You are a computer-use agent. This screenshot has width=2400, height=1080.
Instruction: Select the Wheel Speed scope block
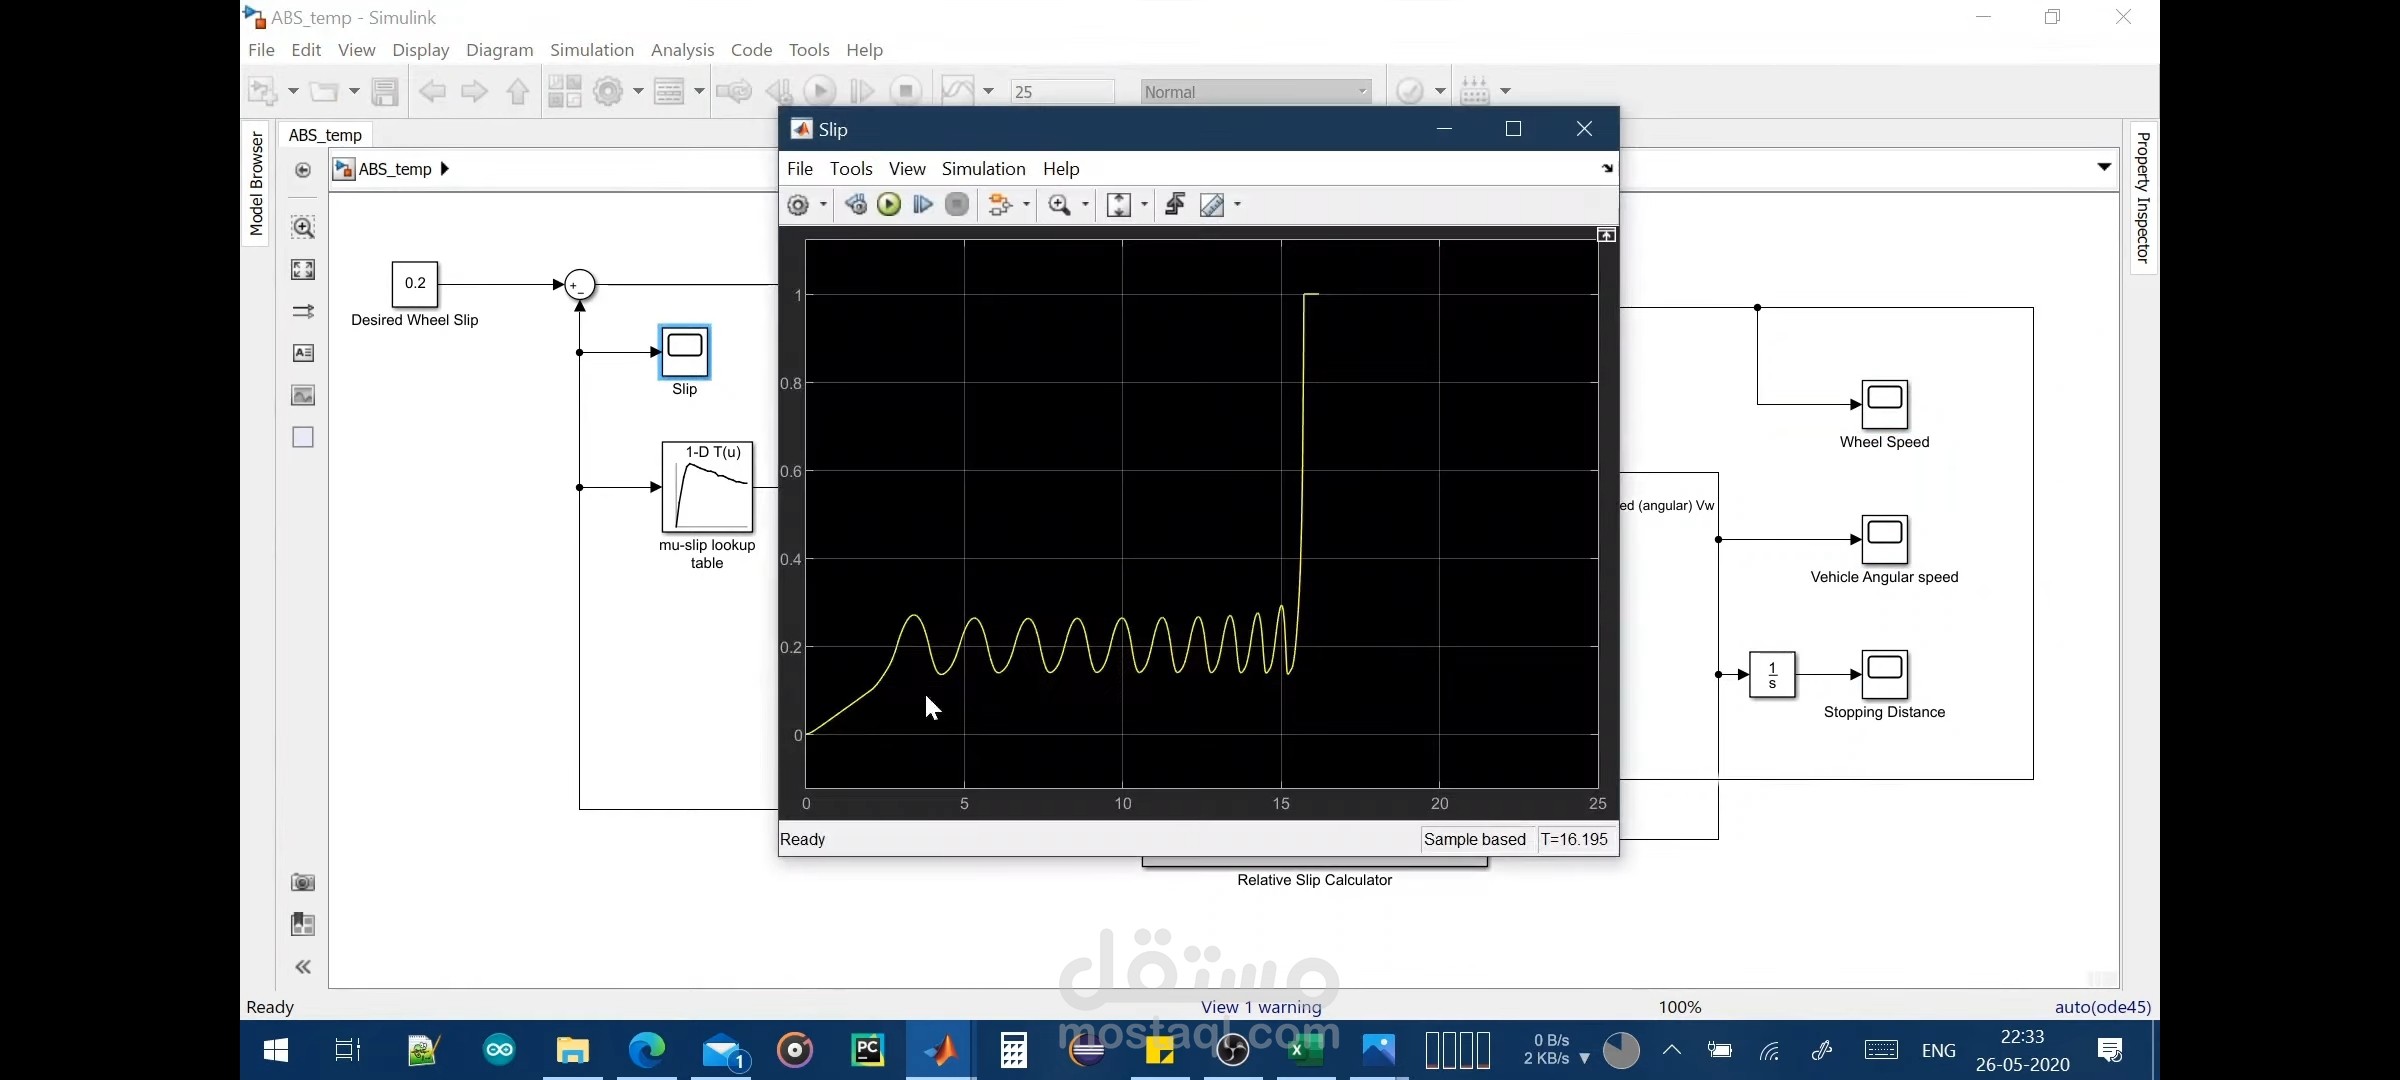(x=1885, y=405)
